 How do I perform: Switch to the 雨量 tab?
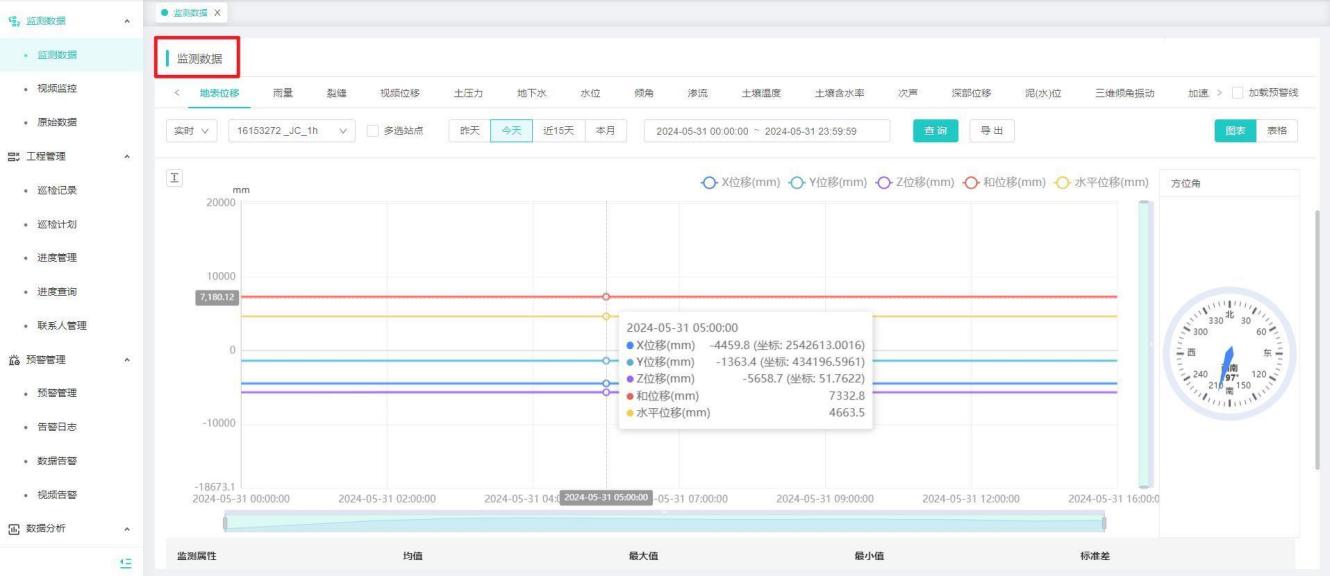coord(283,93)
